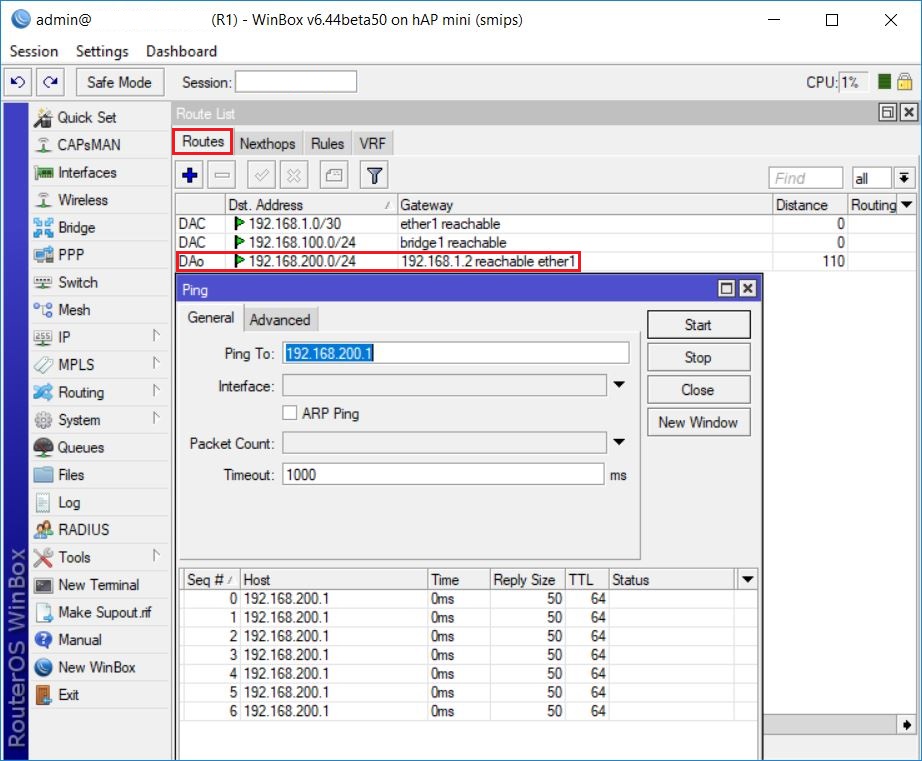Open PPP in sidebar

click(71, 255)
